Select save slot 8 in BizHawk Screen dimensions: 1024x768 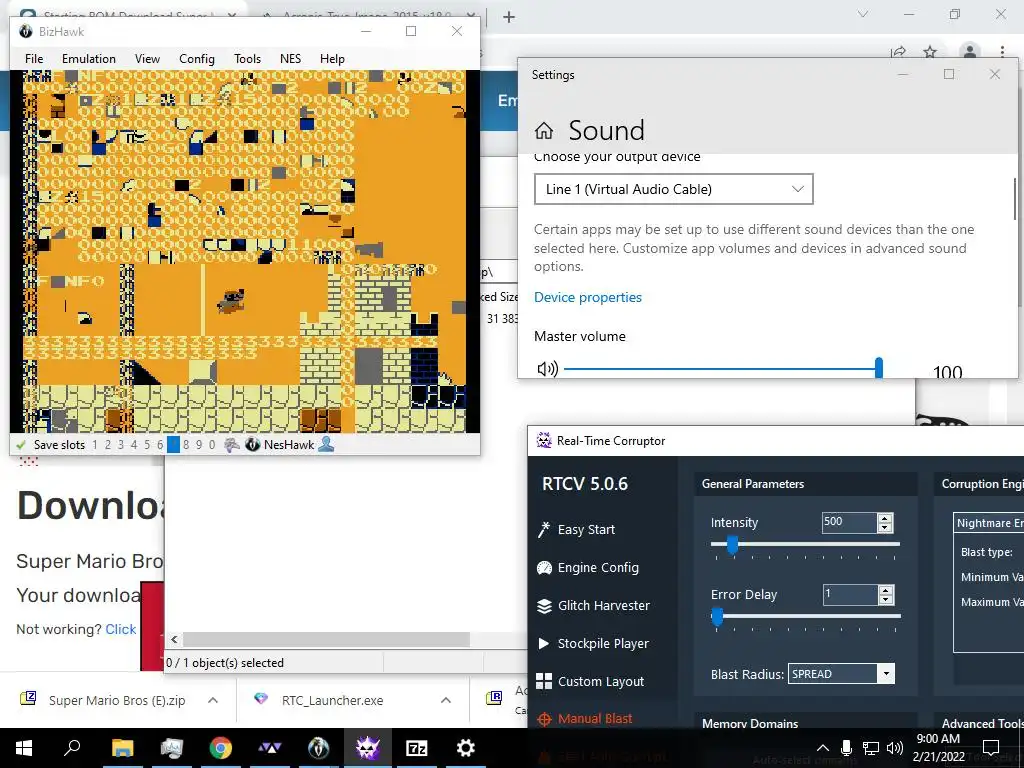[186, 445]
